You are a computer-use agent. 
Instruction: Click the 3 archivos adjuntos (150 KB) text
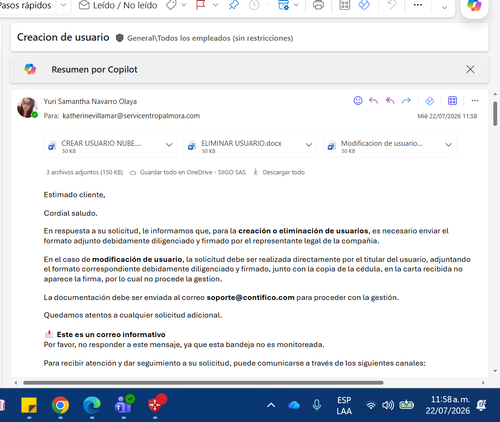(84, 172)
